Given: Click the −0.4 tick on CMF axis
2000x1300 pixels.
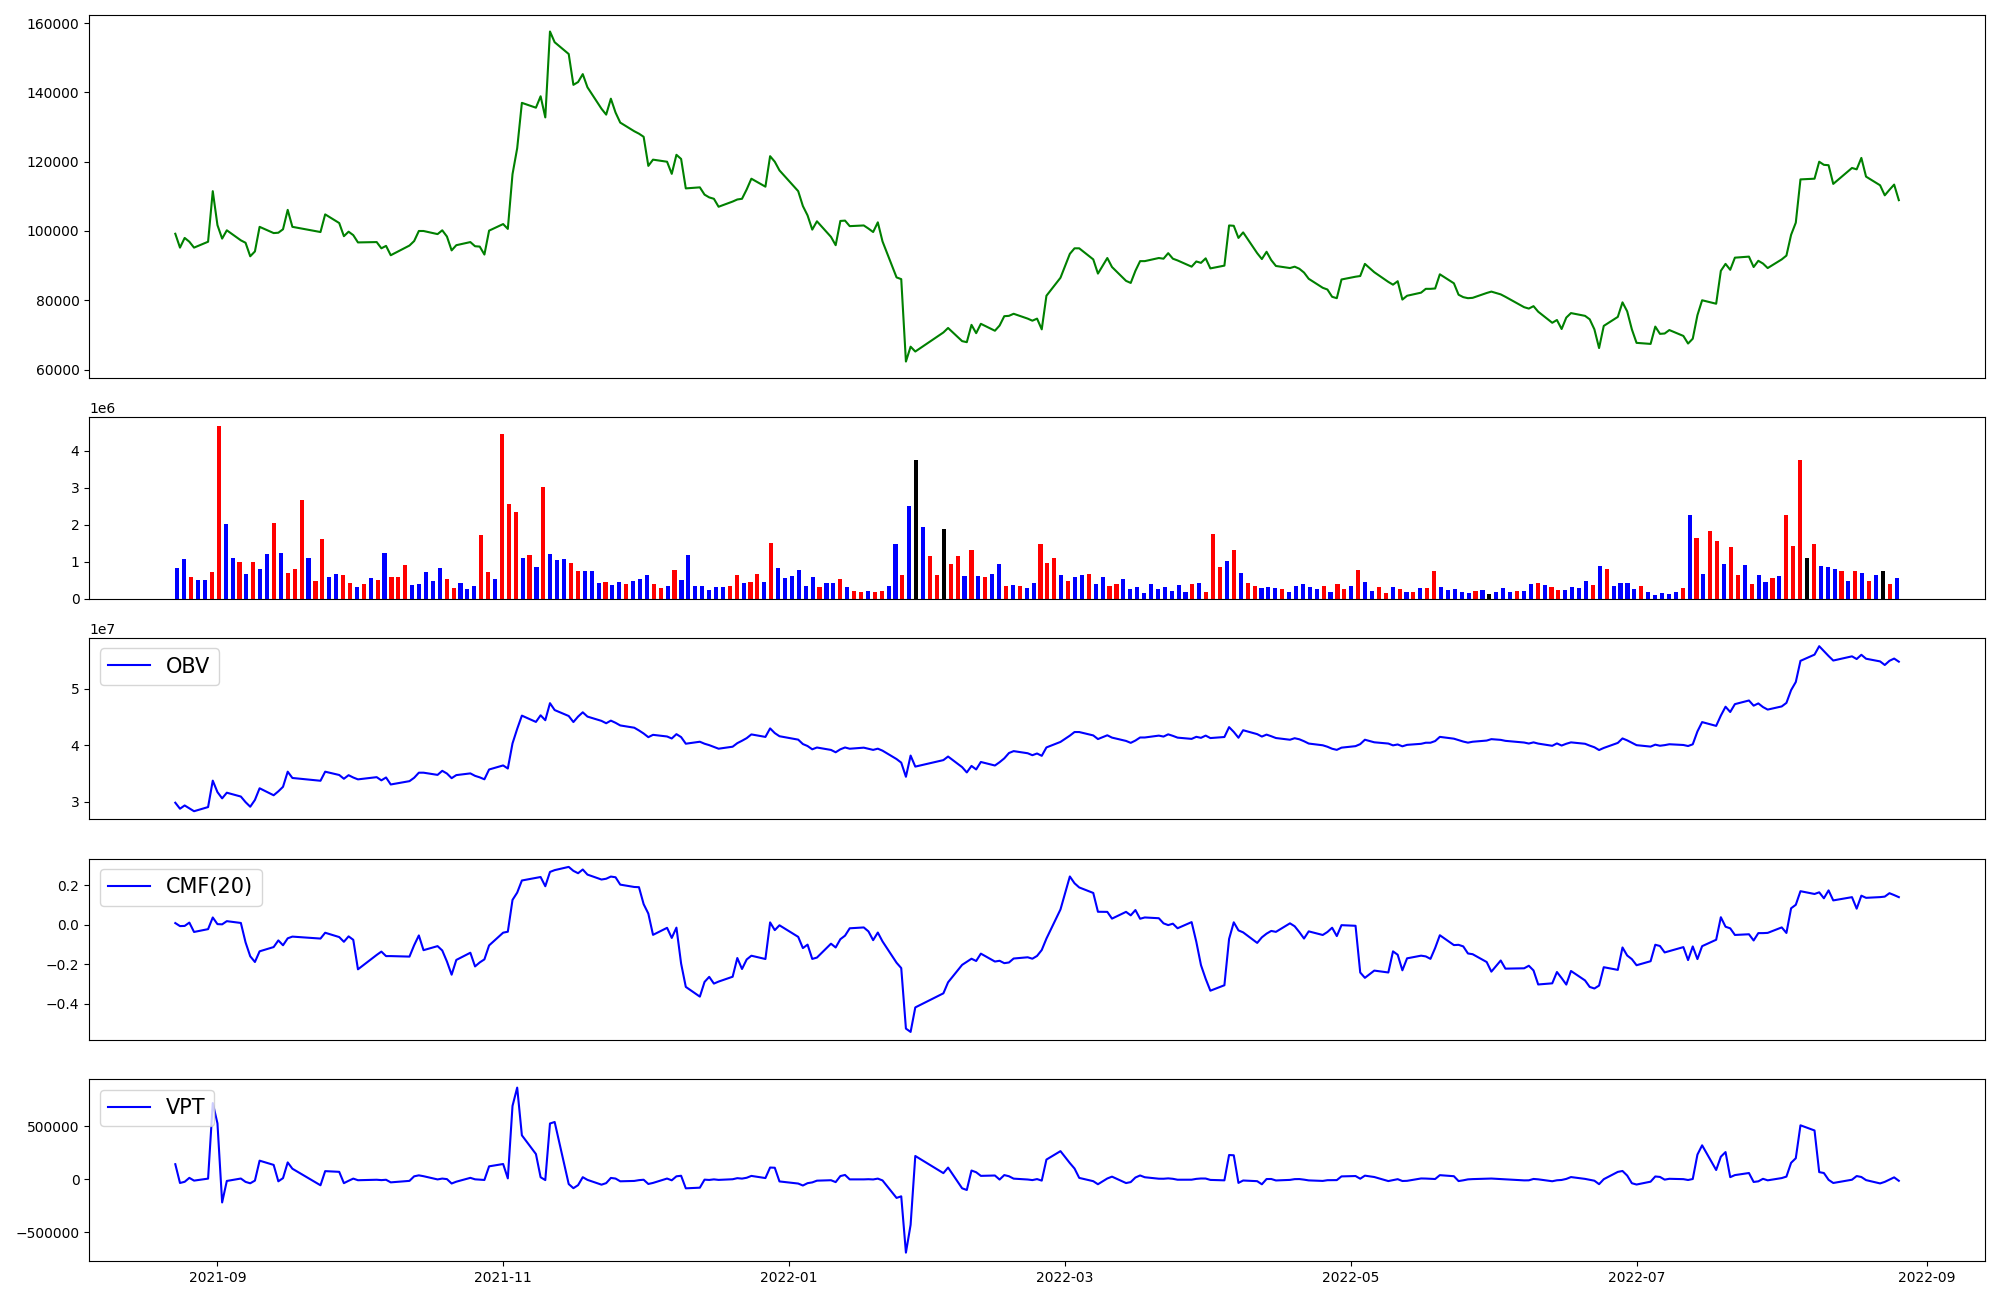Looking at the screenshot, I should pyautogui.click(x=62, y=1004).
